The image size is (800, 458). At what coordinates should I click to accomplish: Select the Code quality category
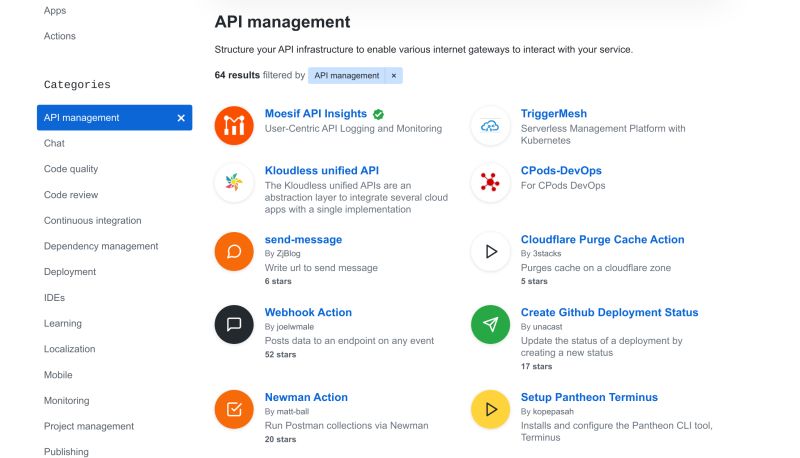coord(70,169)
